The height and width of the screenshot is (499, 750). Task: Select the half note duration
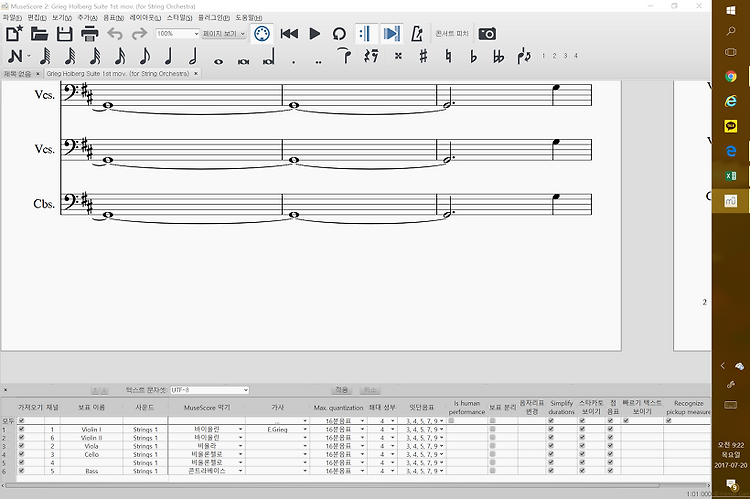tap(193, 56)
